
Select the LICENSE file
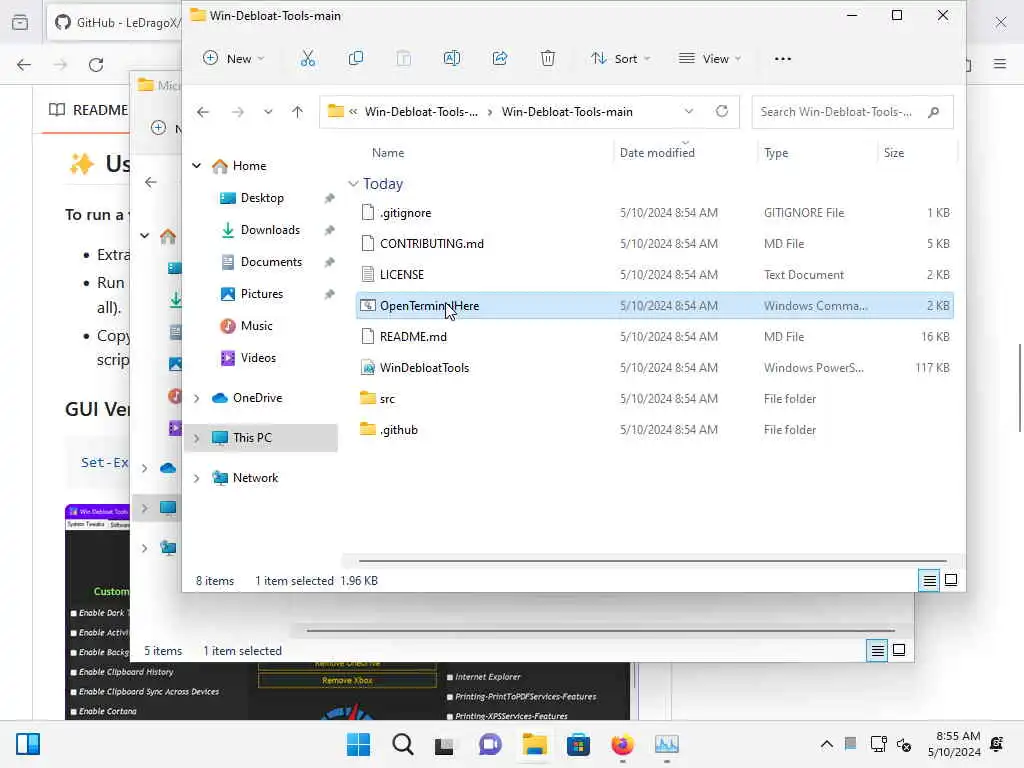click(654, 275)
